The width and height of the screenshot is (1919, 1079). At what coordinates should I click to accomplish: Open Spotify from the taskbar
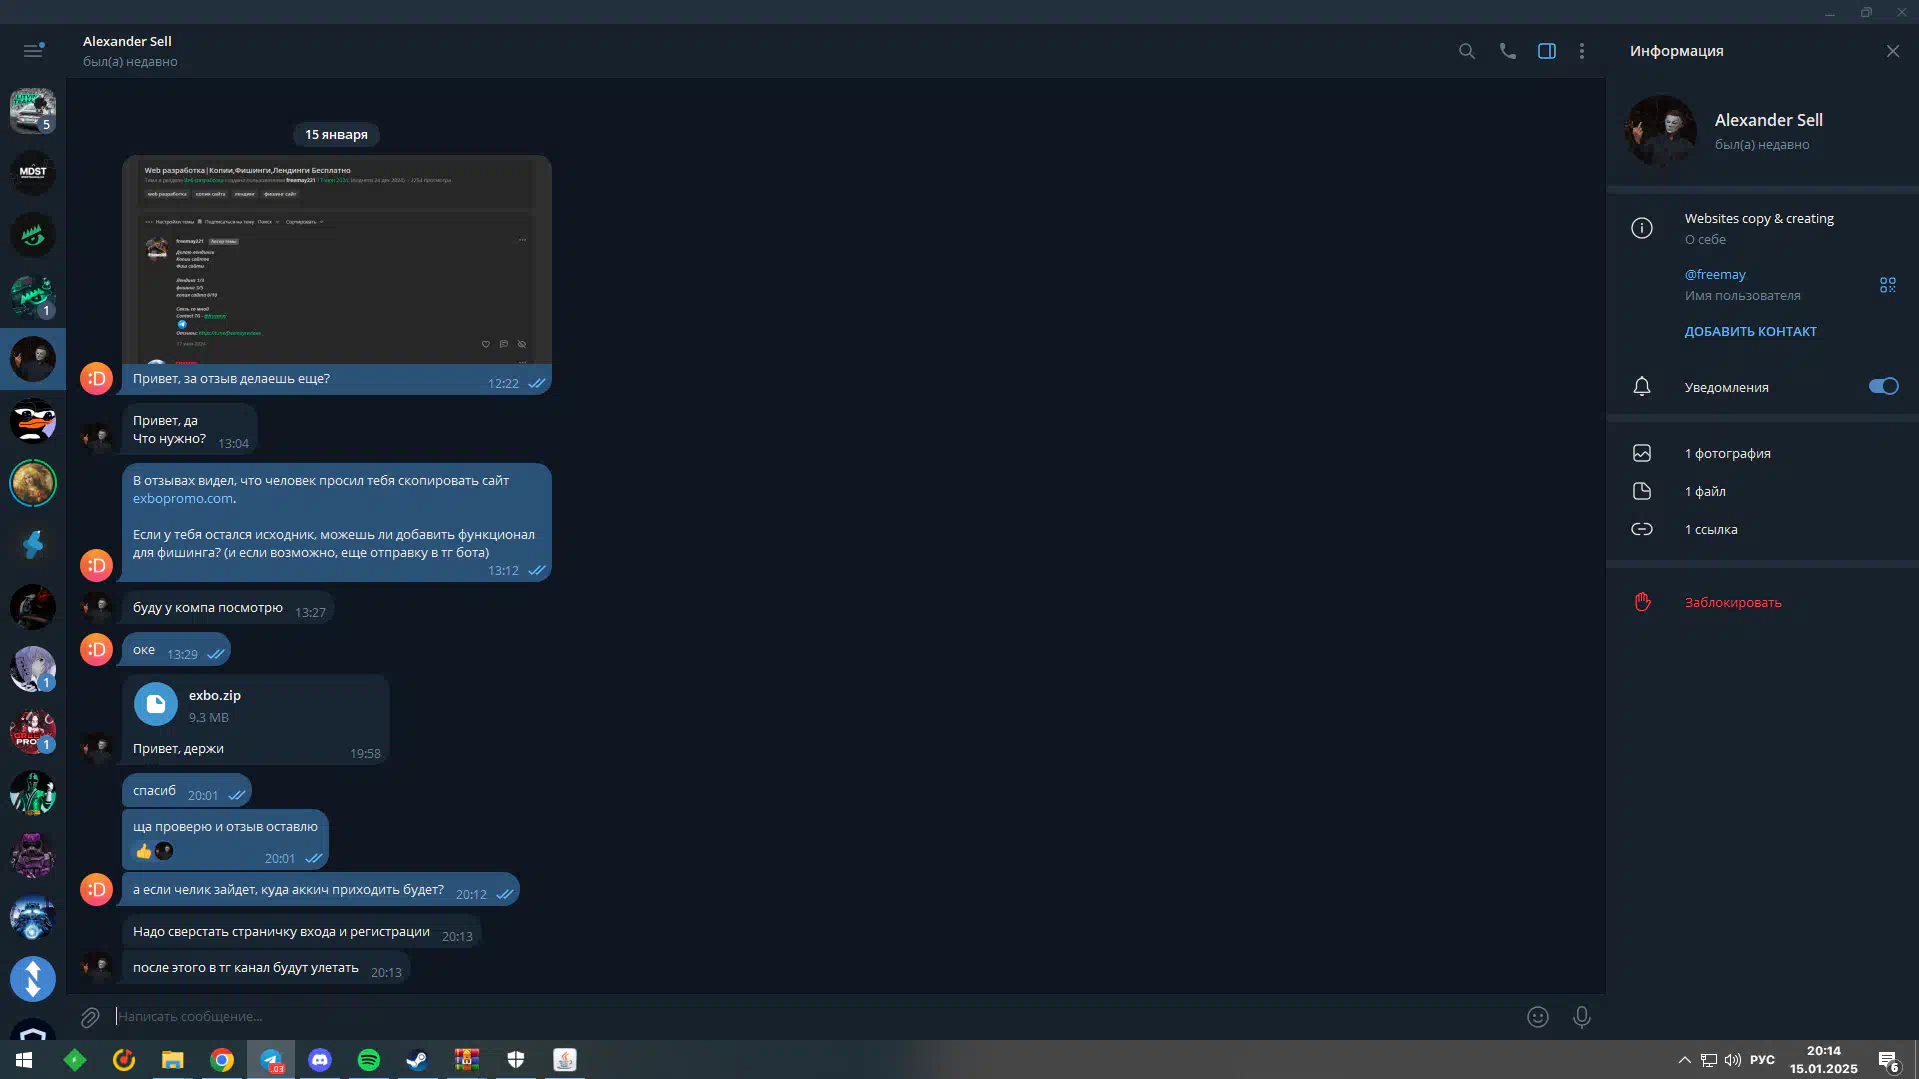[x=368, y=1060]
